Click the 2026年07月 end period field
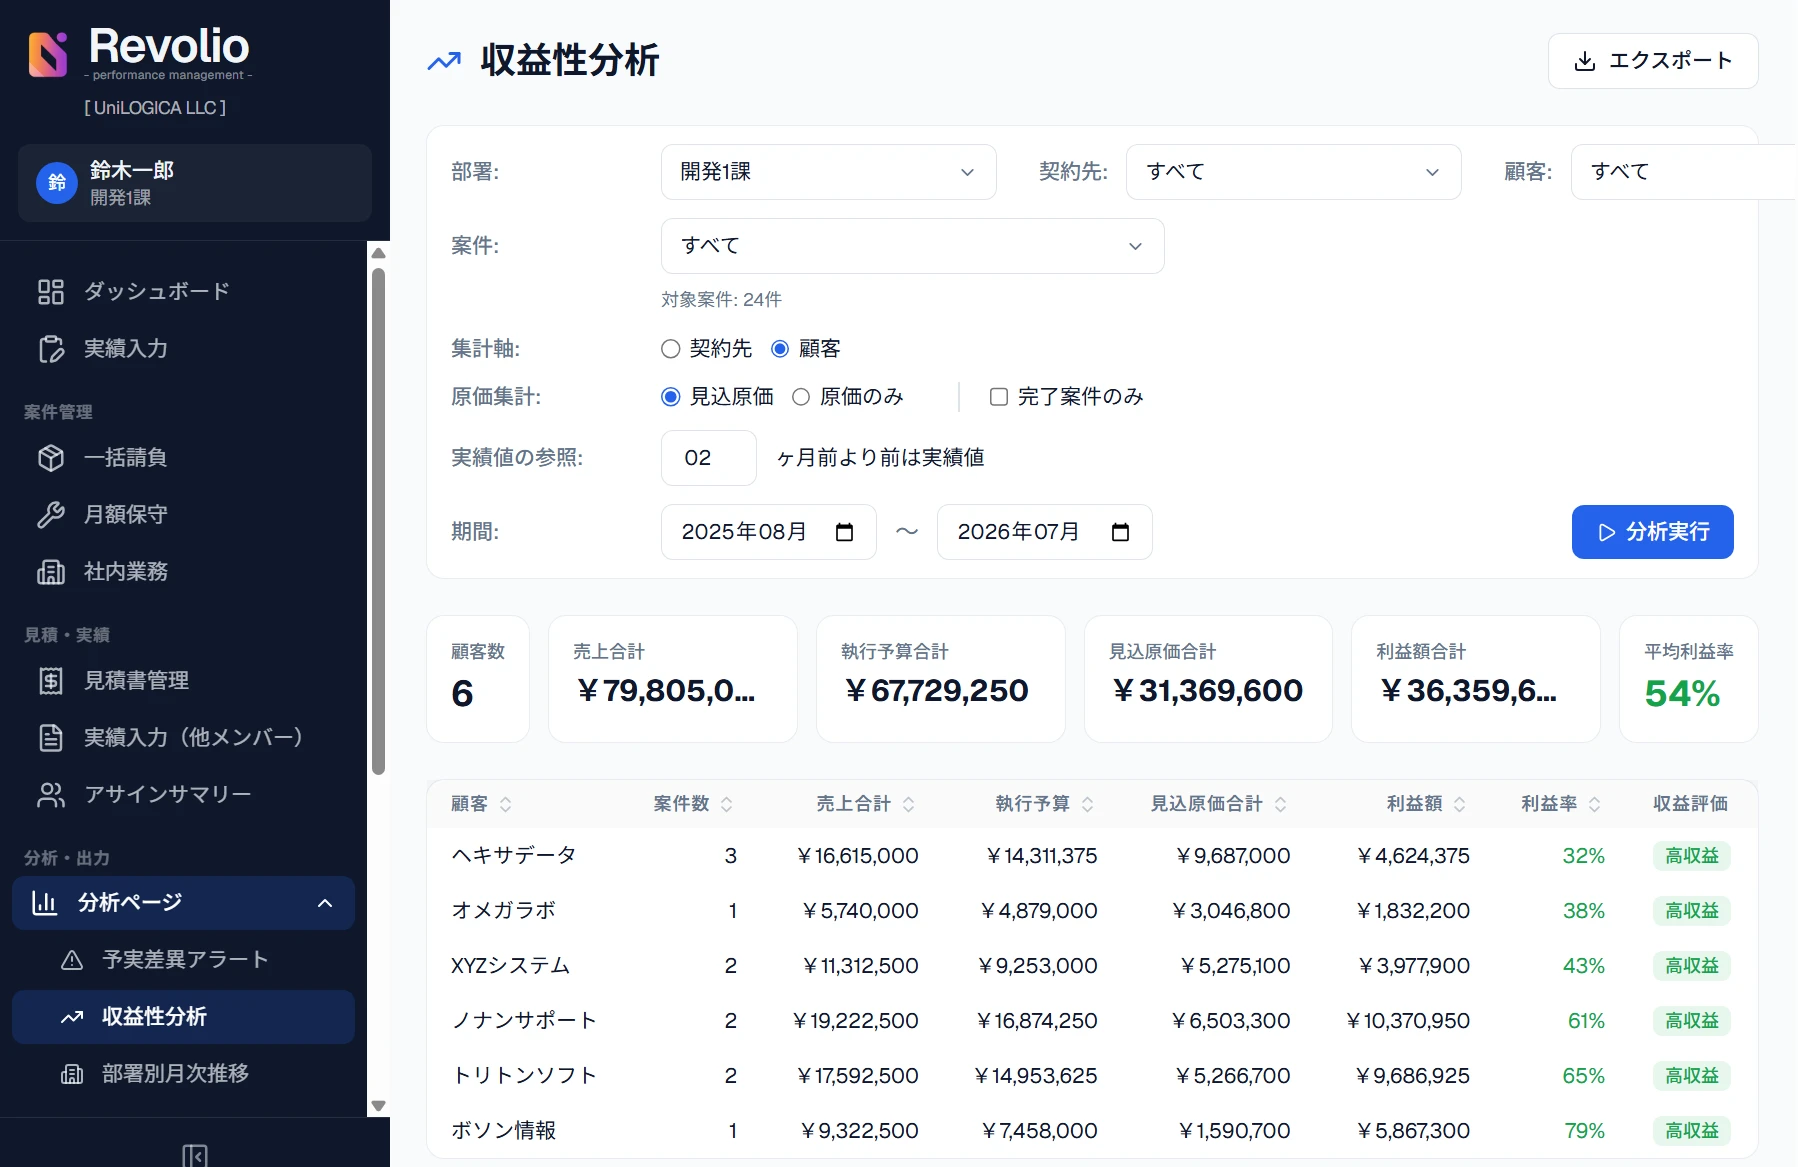The height and width of the screenshot is (1167, 1798). pos(1045,532)
